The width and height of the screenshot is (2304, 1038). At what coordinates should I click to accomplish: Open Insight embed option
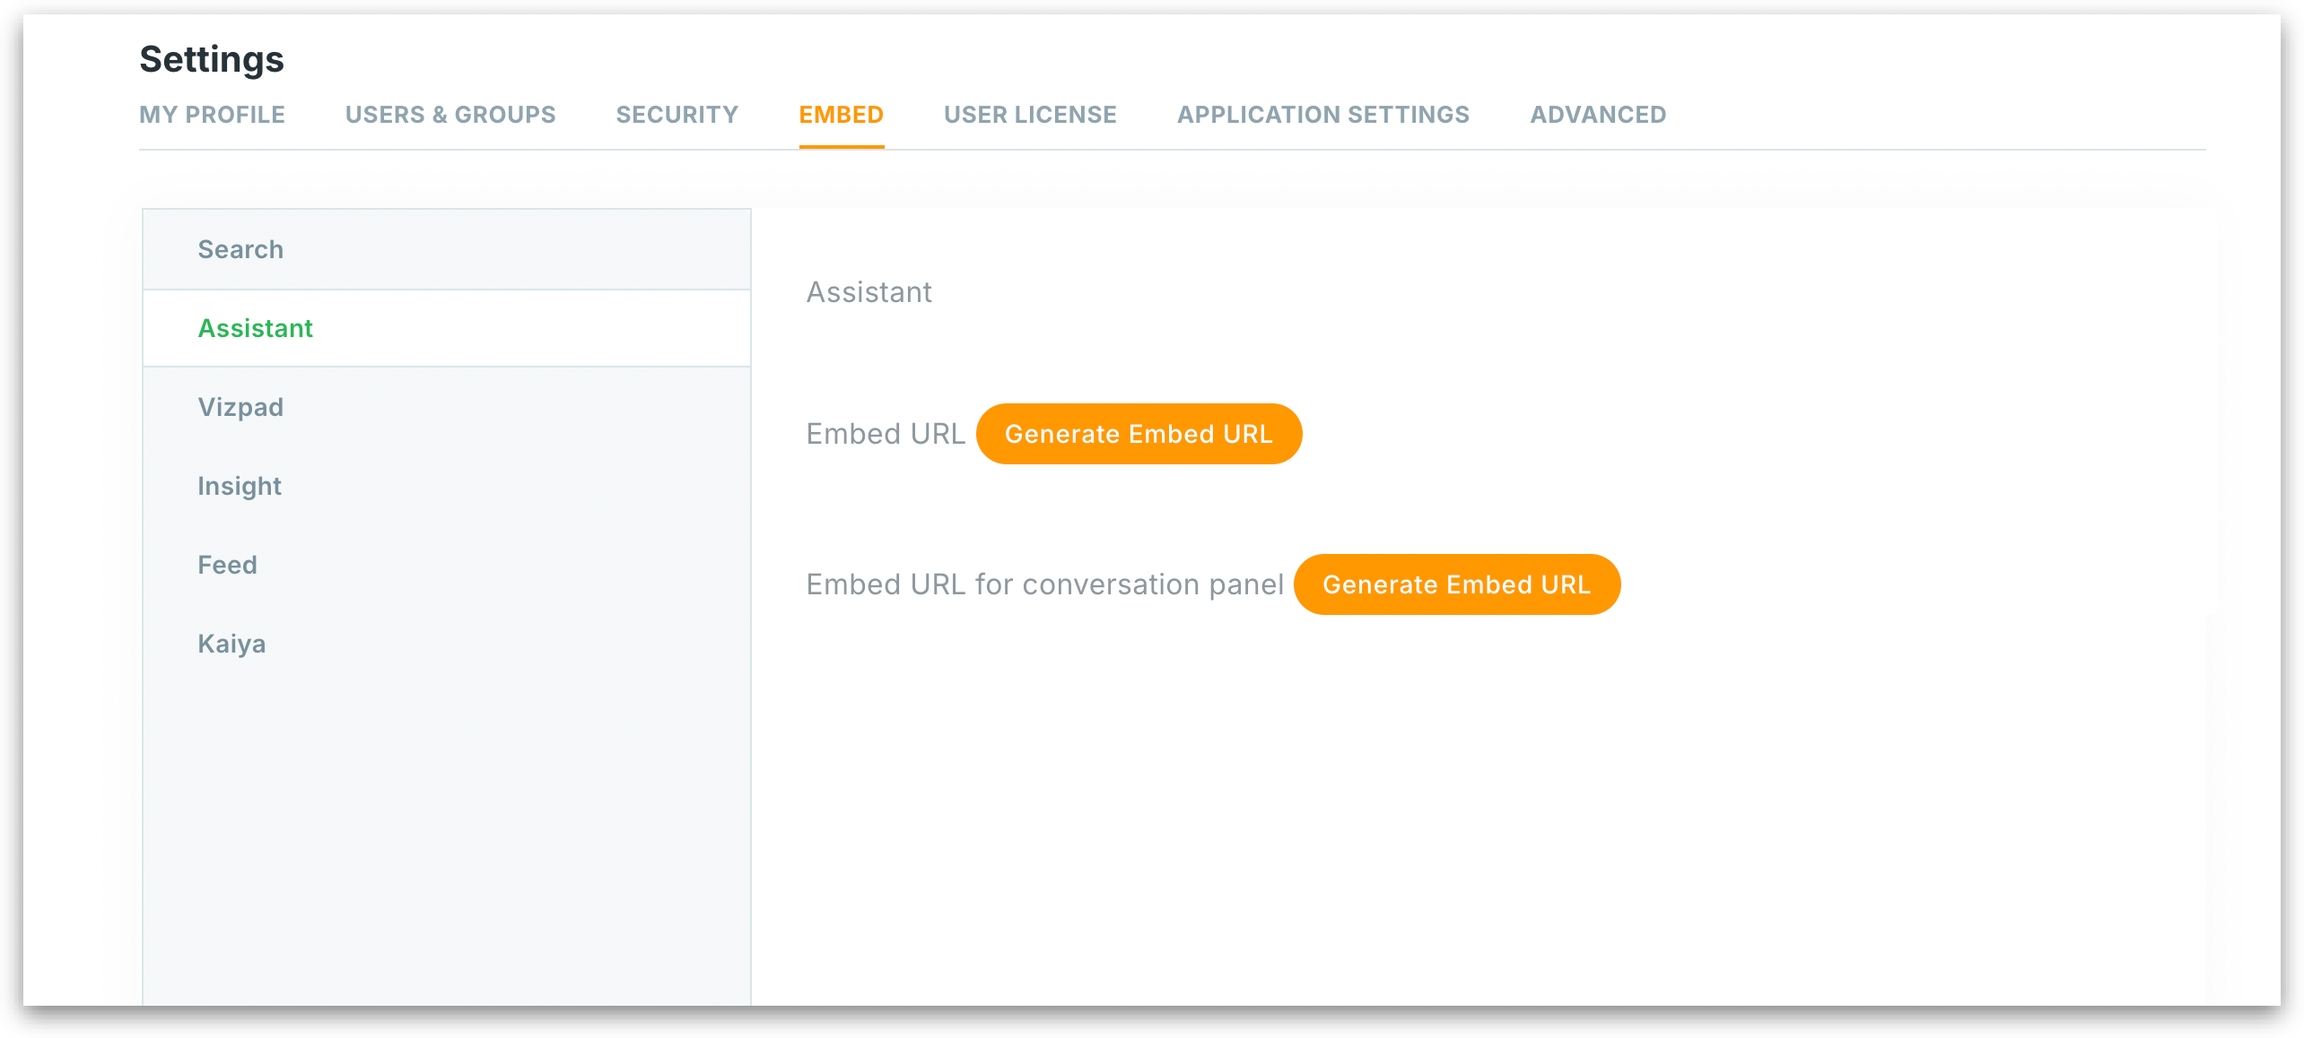click(447, 486)
